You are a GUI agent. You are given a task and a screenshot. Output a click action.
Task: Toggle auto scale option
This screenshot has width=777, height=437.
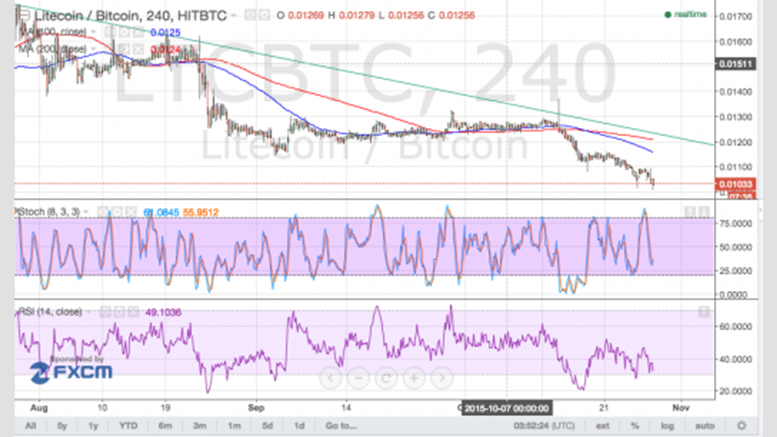(x=705, y=426)
